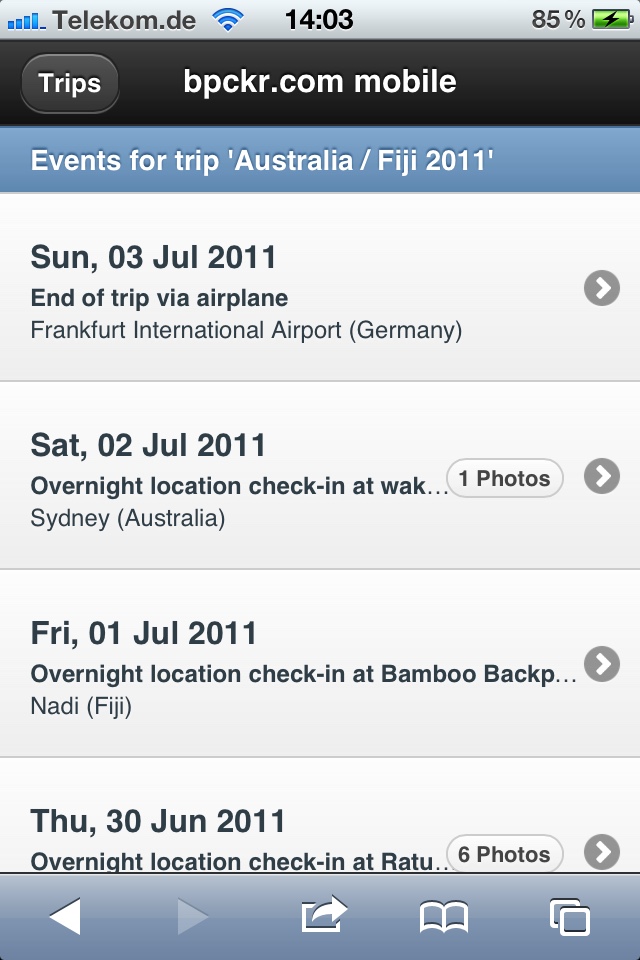
Task: Open the 6 Photos badge on the Ratu event
Action: pos(504,854)
